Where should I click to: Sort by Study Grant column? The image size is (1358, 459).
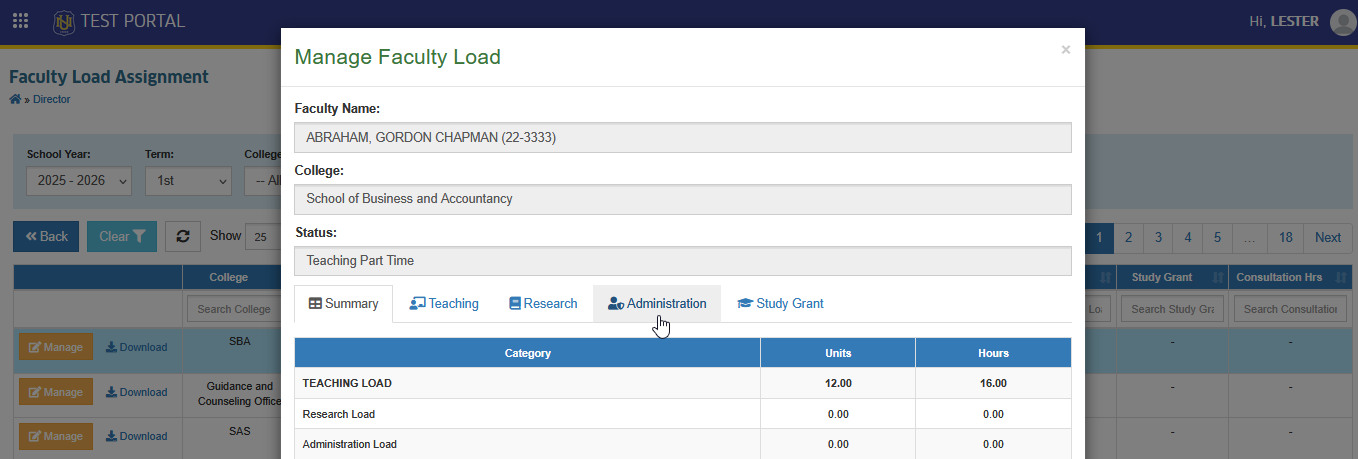(1172, 277)
